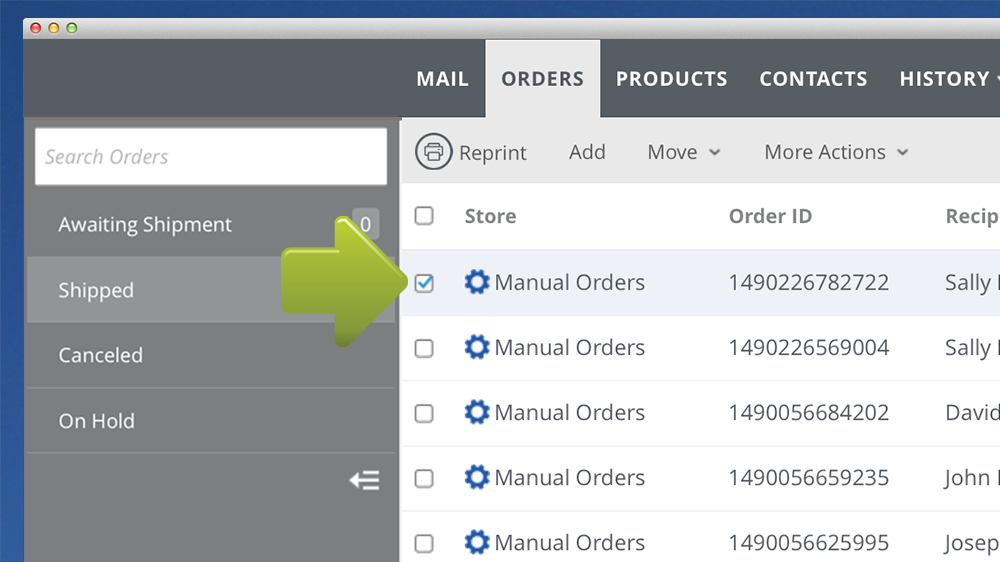The width and height of the screenshot is (1000, 562).
Task: Switch to the Products tab
Action: coord(671,79)
